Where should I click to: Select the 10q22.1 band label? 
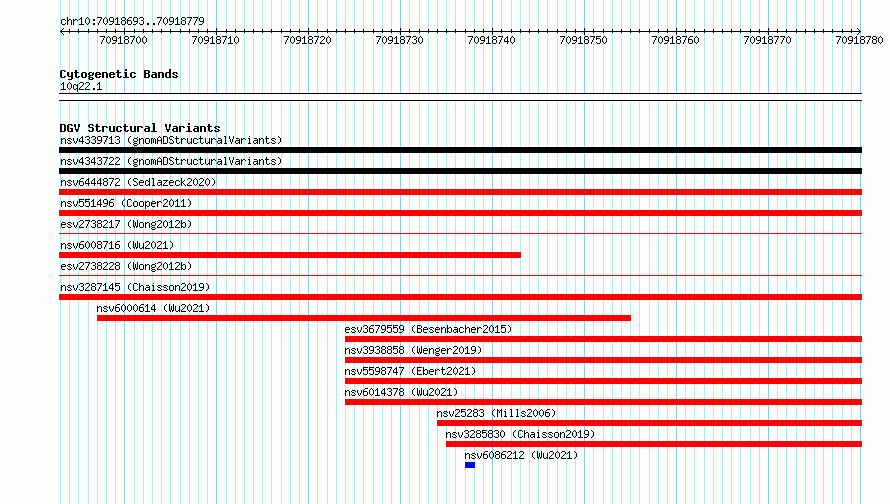[81, 86]
